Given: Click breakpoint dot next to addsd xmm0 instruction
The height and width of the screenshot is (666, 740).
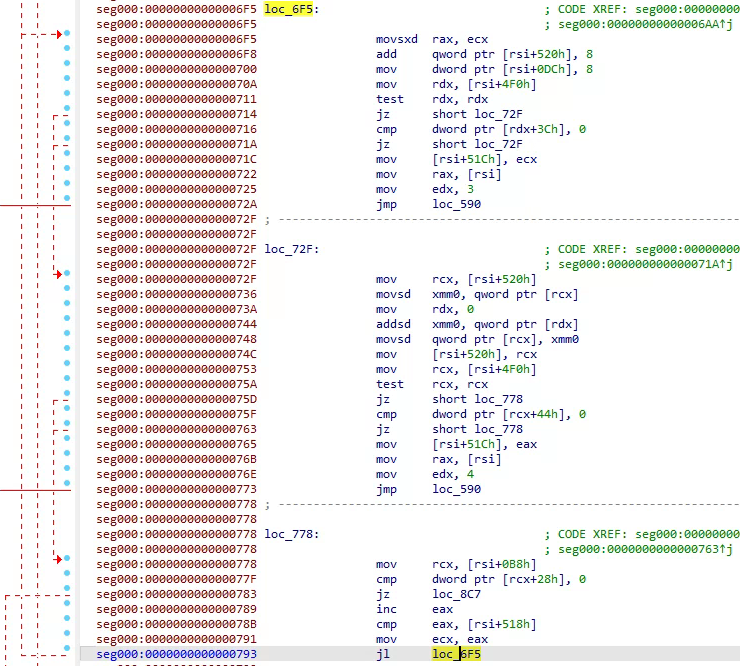Looking at the screenshot, I should click(67, 324).
